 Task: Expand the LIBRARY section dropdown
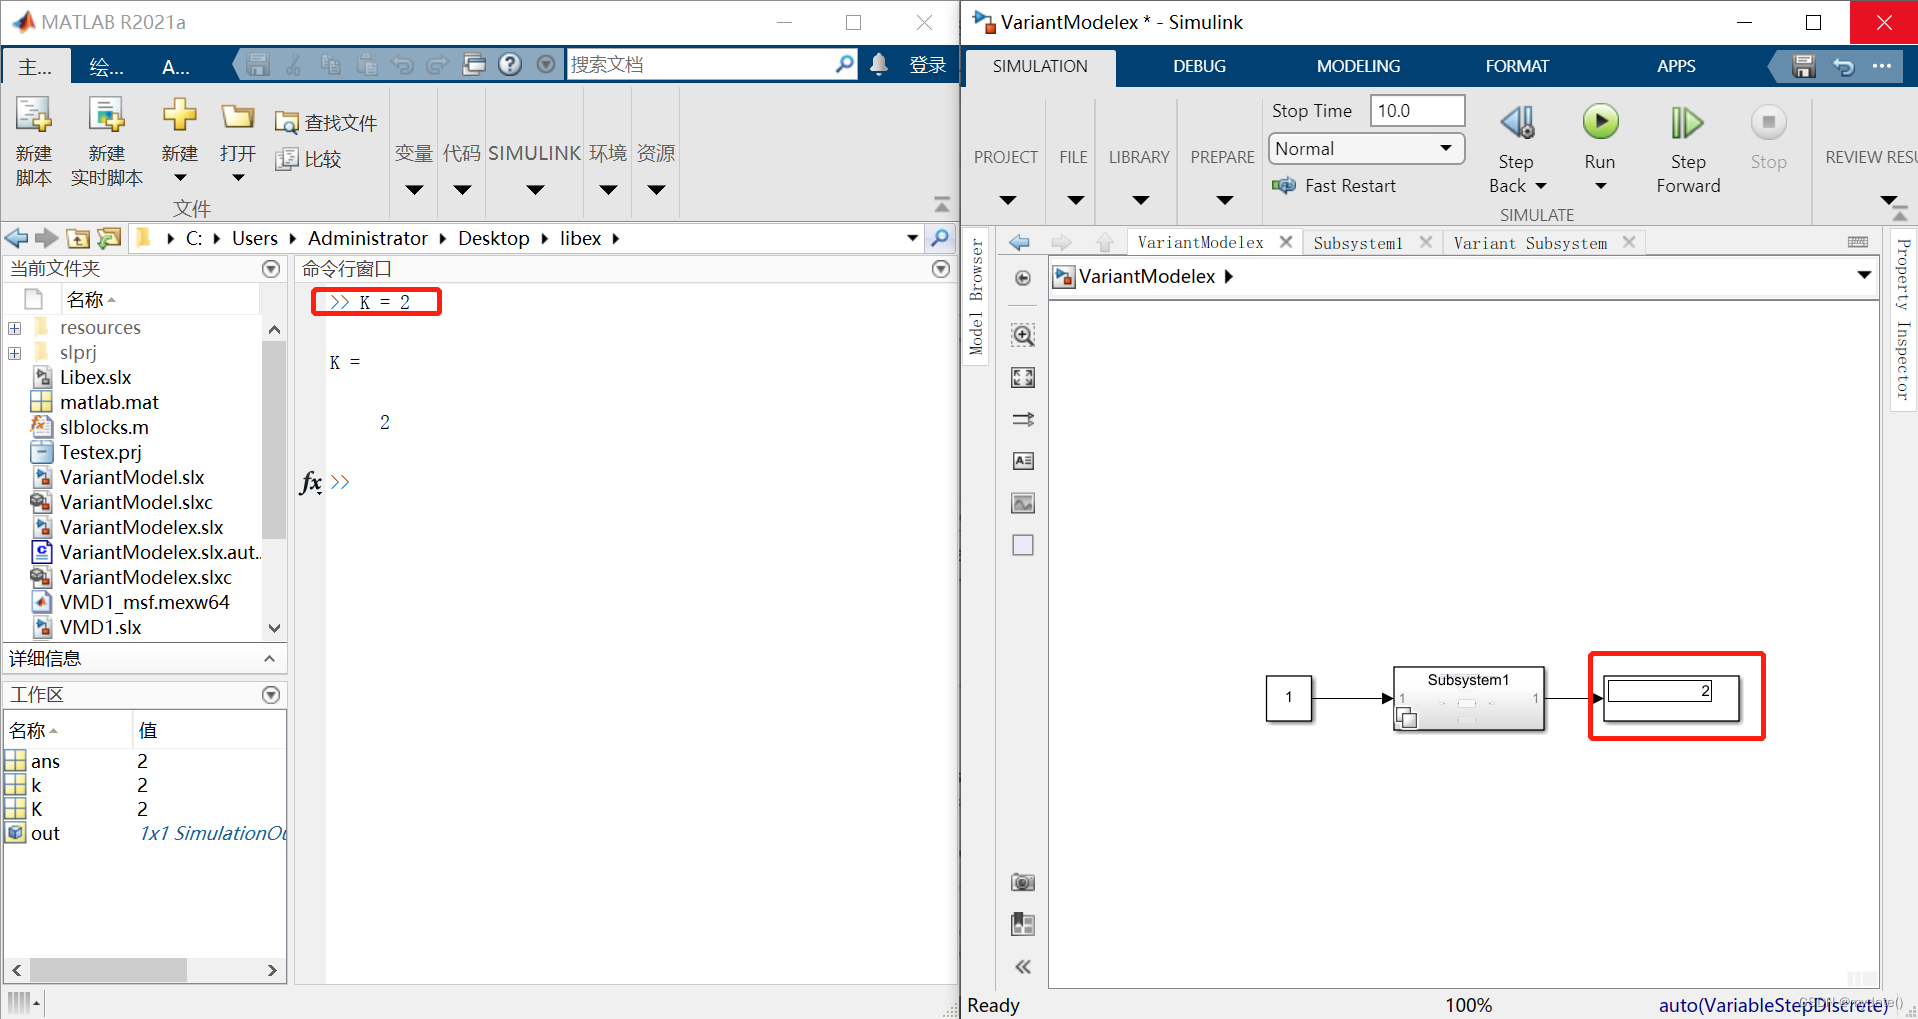point(1140,200)
